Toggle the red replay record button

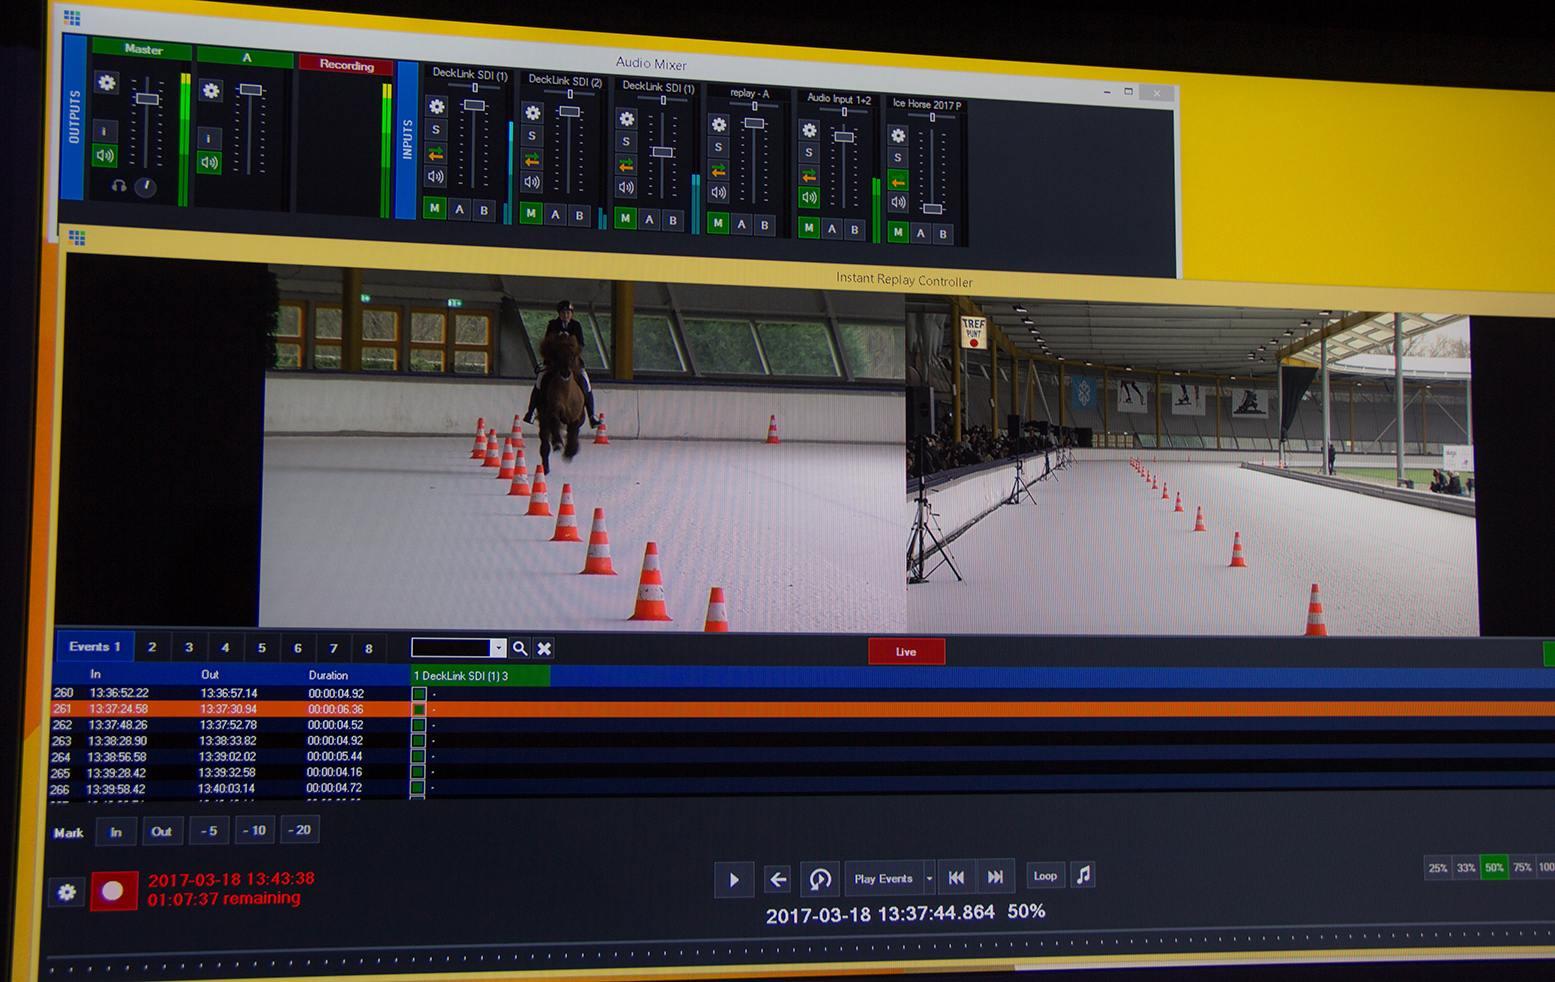click(x=113, y=890)
